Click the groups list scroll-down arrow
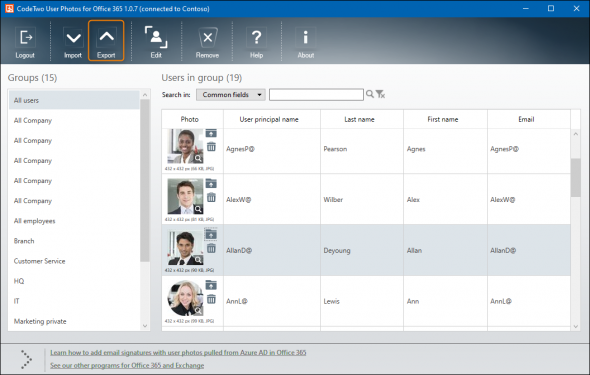Screen dimensions: 590x375 pyautogui.click(x=145, y=326)
